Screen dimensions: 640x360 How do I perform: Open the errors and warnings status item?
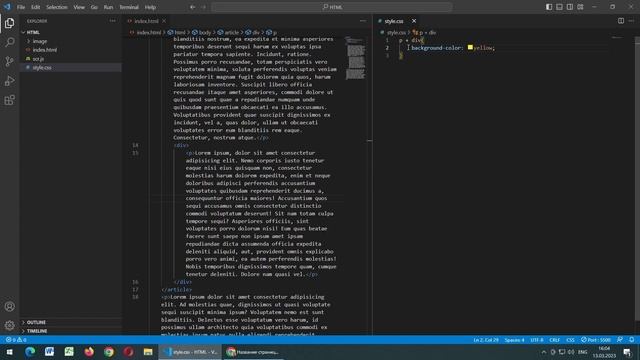[x=16, y=340]
